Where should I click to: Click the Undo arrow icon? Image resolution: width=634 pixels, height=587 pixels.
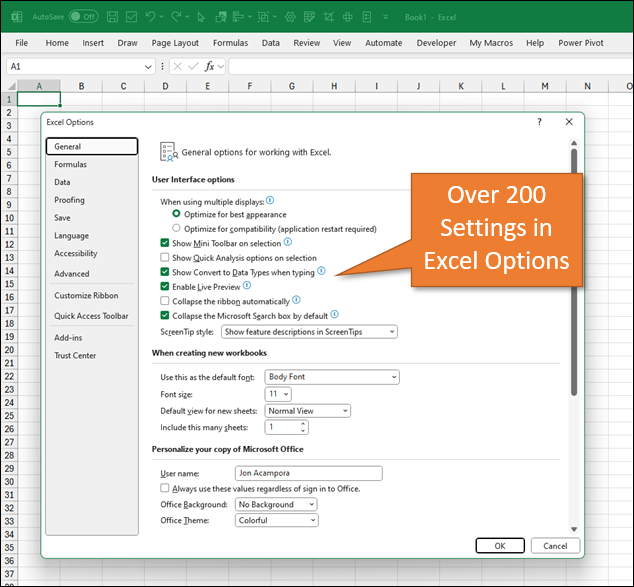(x=150, y=17)
